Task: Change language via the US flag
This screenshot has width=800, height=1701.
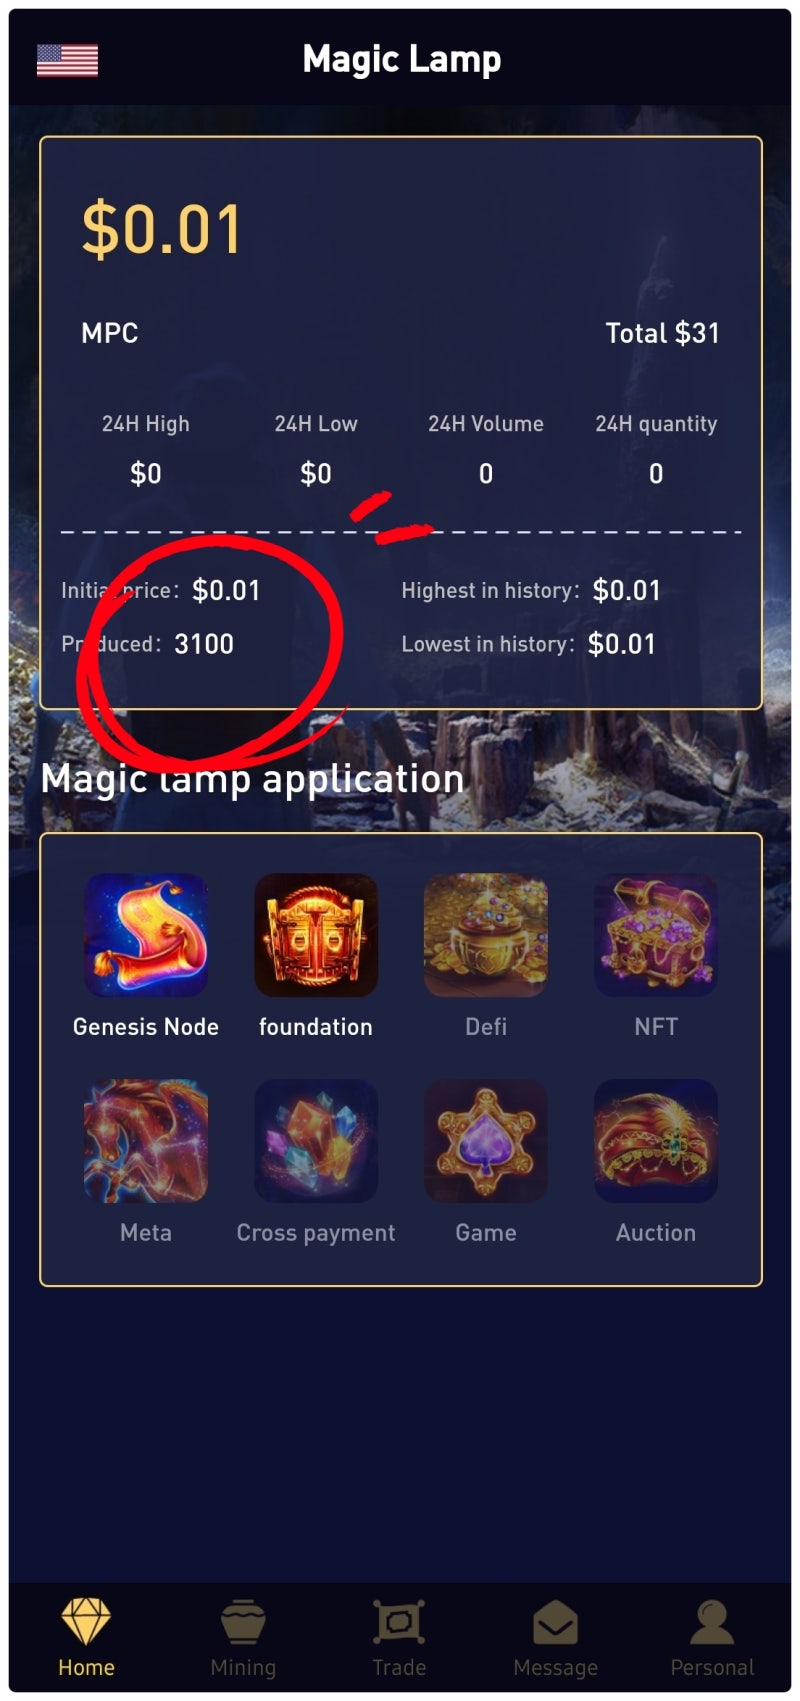Action: click(x=67, y=61)
